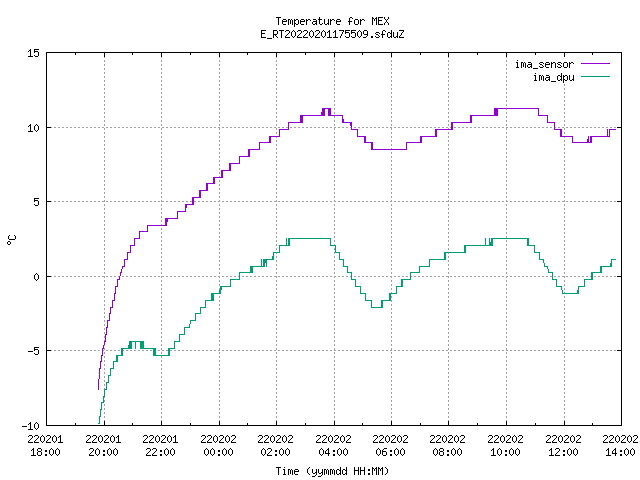Click the chart title 'Temperature for MEX'
The image size is (640, 480).
click(332, 21)
